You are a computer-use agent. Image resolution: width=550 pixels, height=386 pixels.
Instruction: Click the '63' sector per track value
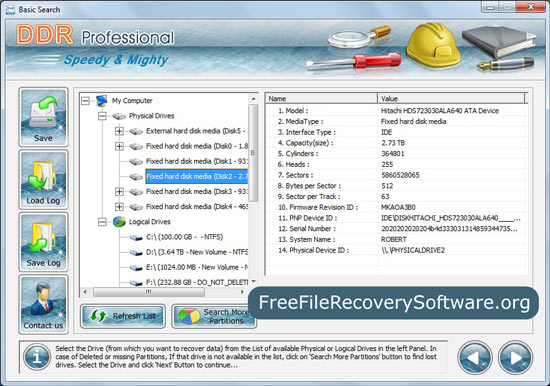(x=385, y=197)
